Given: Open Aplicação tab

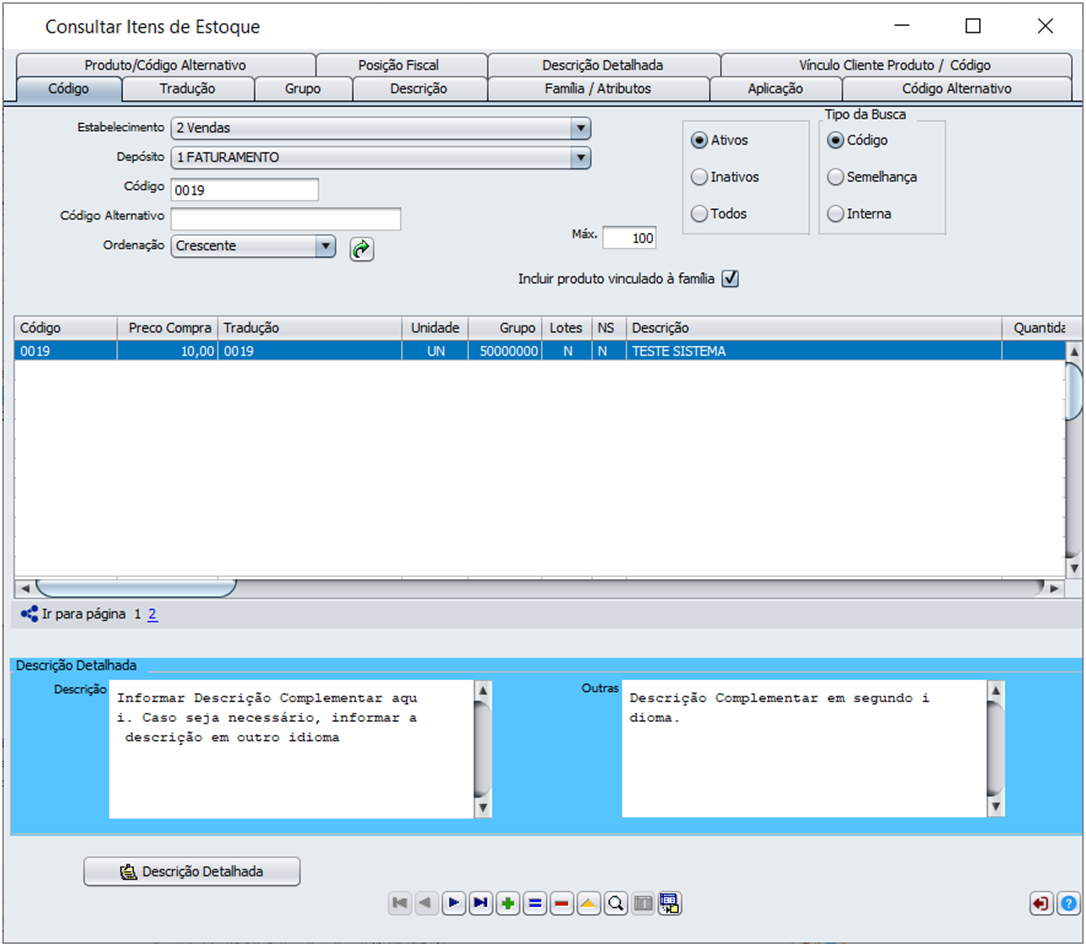Looking at the screenshot, I should (775, 89).
